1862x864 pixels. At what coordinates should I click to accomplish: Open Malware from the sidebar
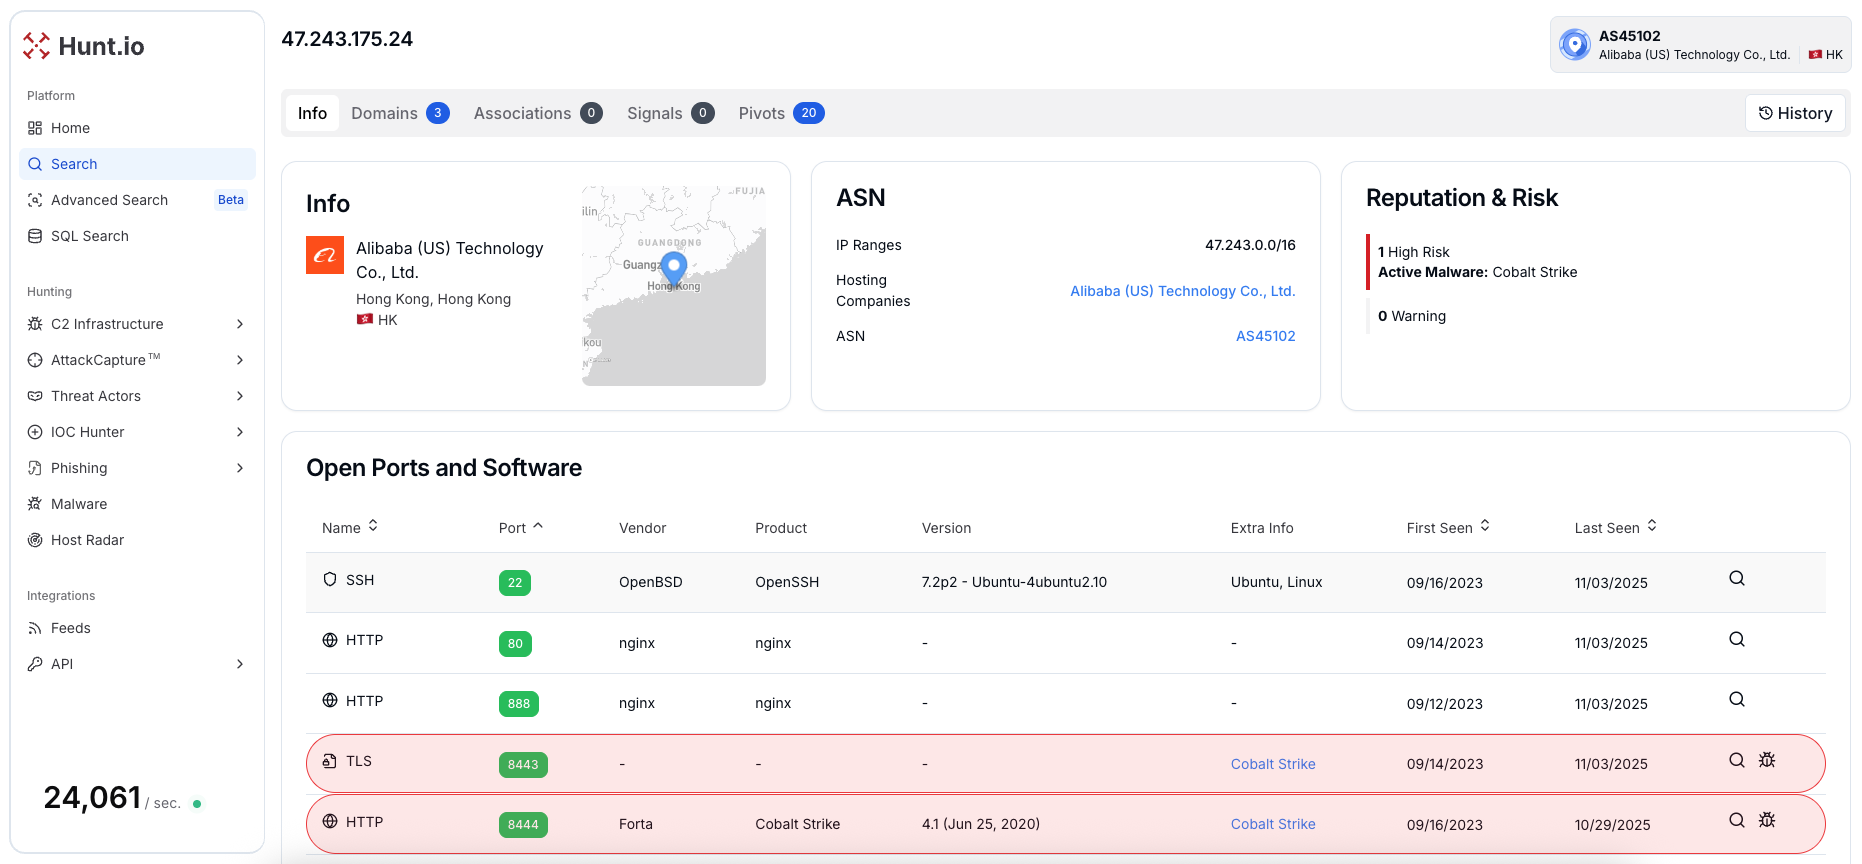point(79,504)
